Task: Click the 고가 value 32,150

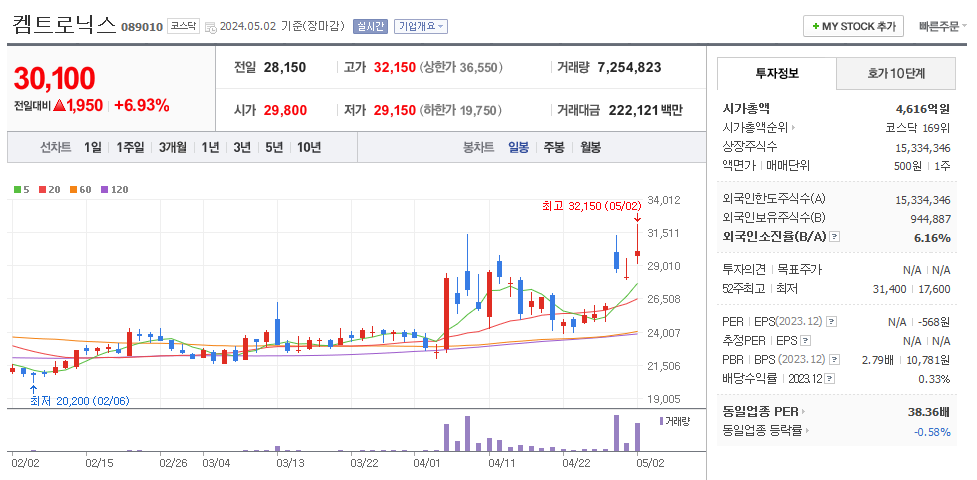Action: click(x=395, y=67)
